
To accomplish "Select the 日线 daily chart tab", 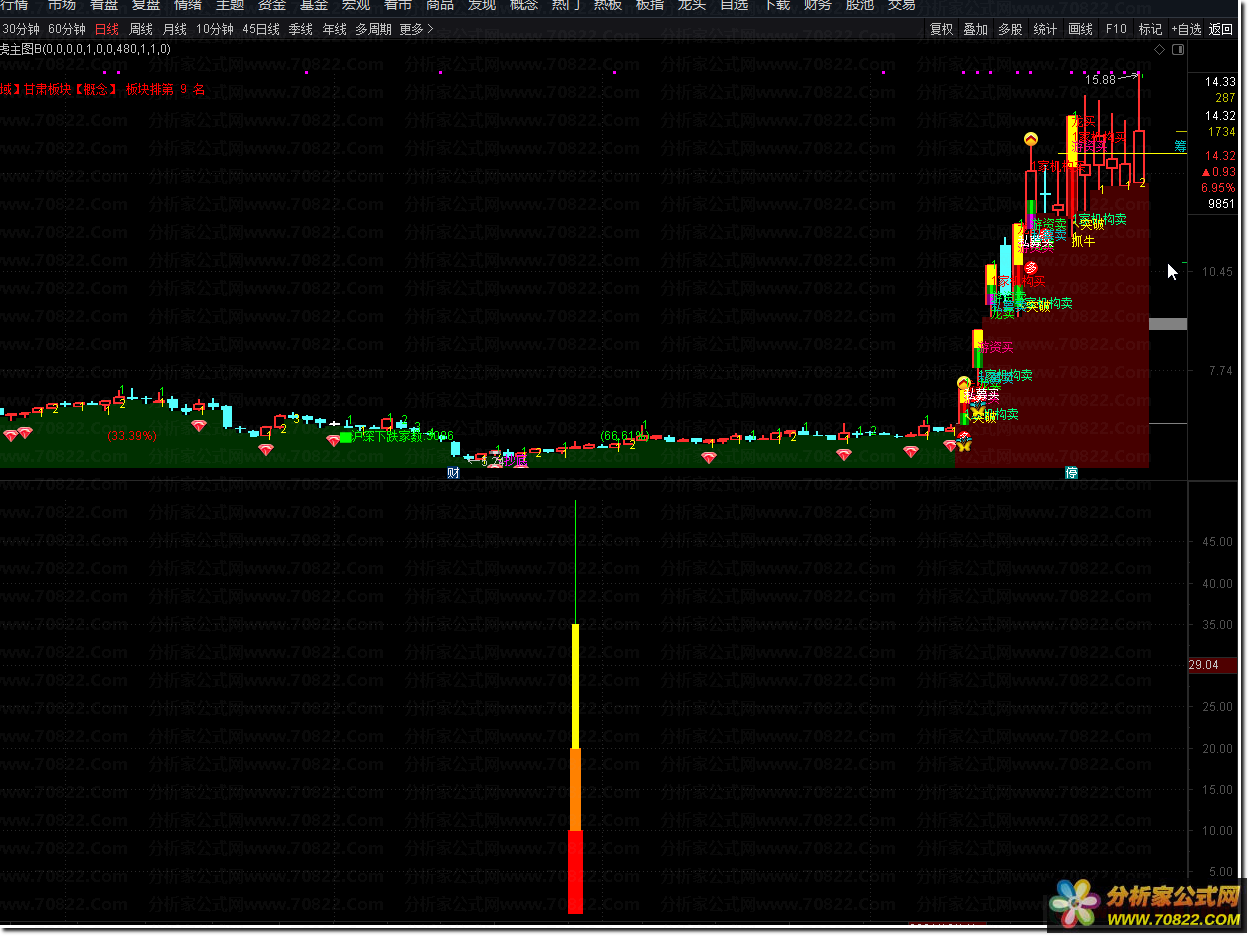I will pos(106,29).
